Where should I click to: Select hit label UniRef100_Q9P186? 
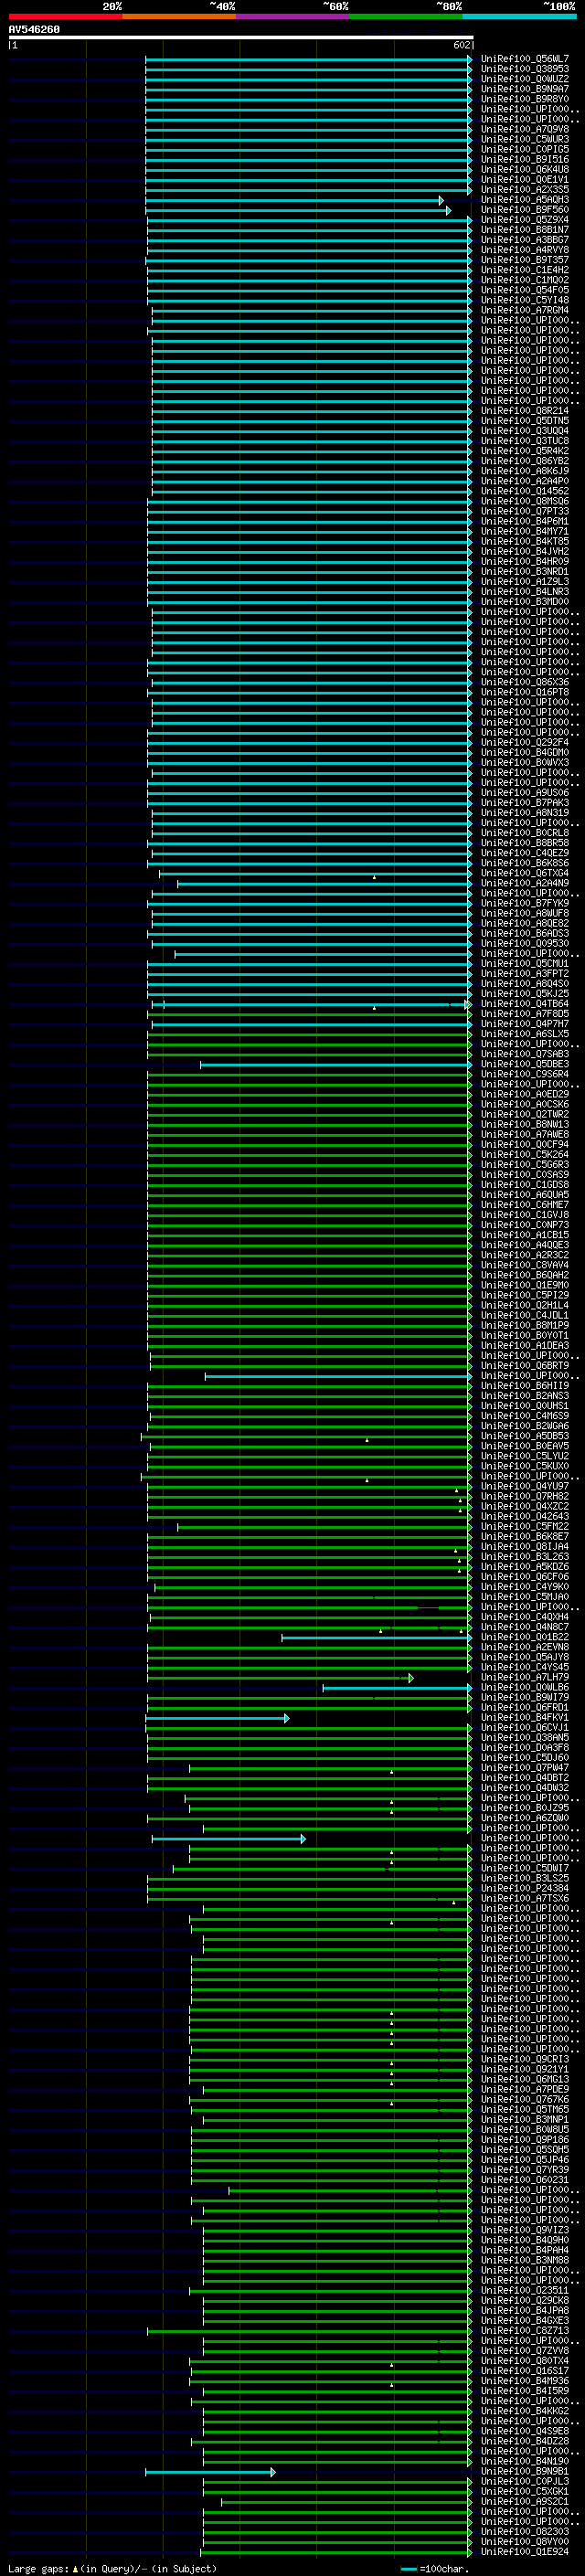[x=524, y=2140]
